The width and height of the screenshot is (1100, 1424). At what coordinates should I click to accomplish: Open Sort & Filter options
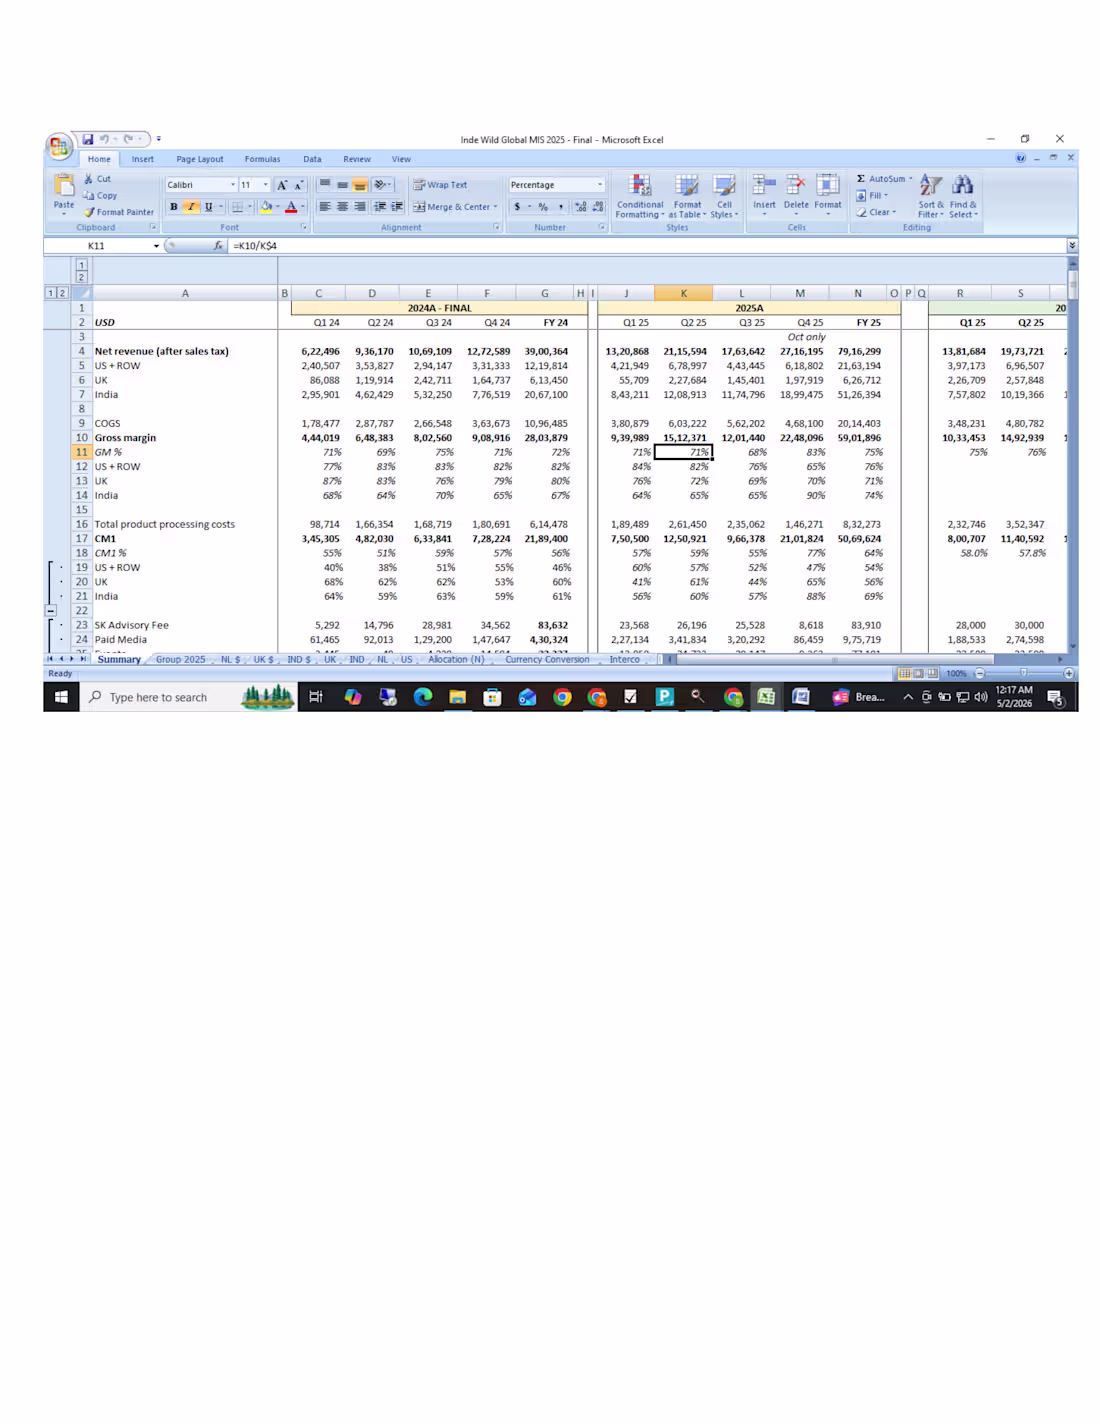[x=931, y=196]
